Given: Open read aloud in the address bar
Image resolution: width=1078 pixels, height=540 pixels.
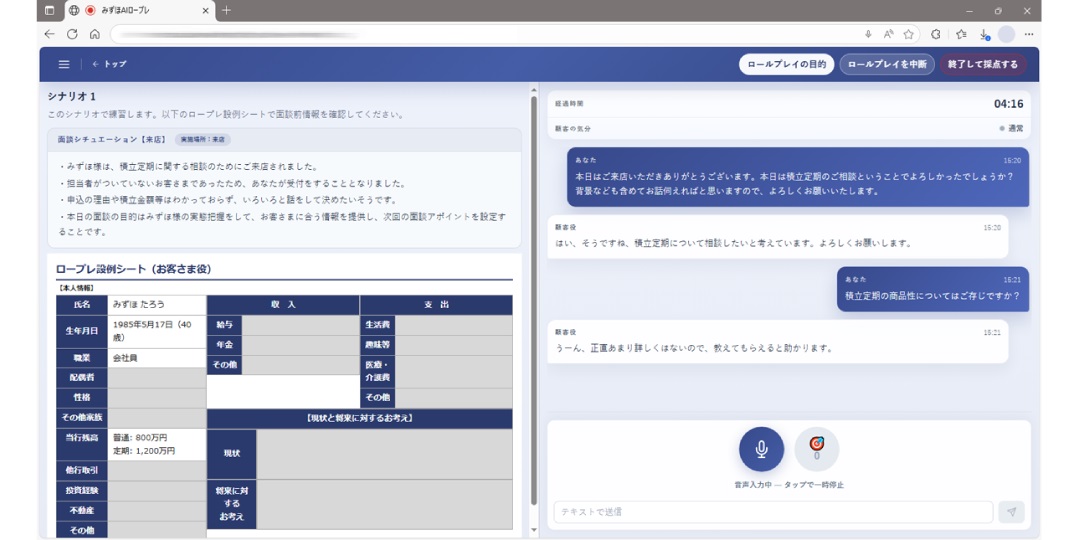Looking at the screenshot, I should coord(888,34).
